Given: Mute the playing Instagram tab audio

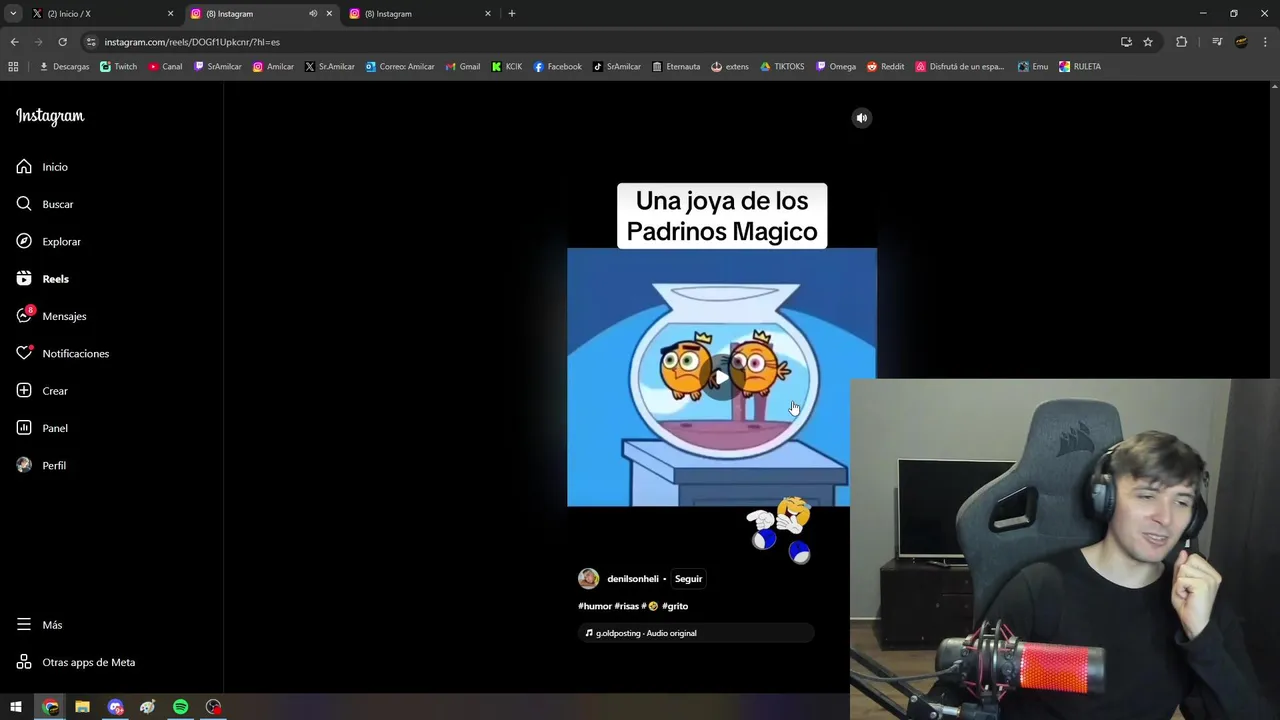Looking at the screenshot, I should coord(313,14).
